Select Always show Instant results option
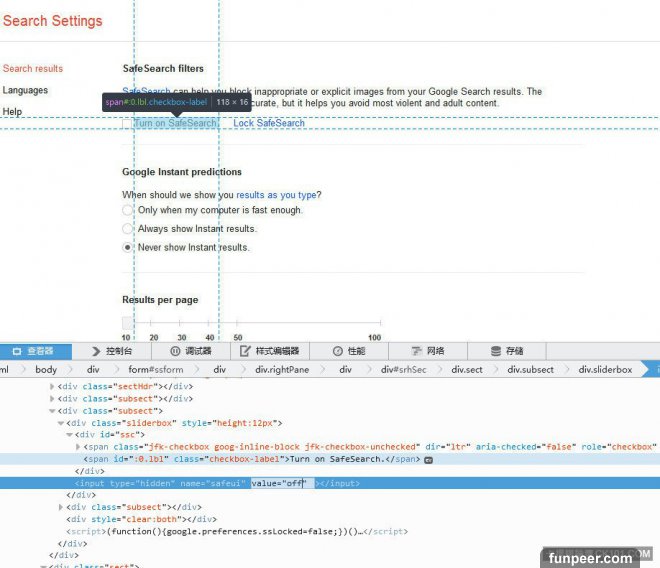The image size is (660, 568). (x=128, y=229)
